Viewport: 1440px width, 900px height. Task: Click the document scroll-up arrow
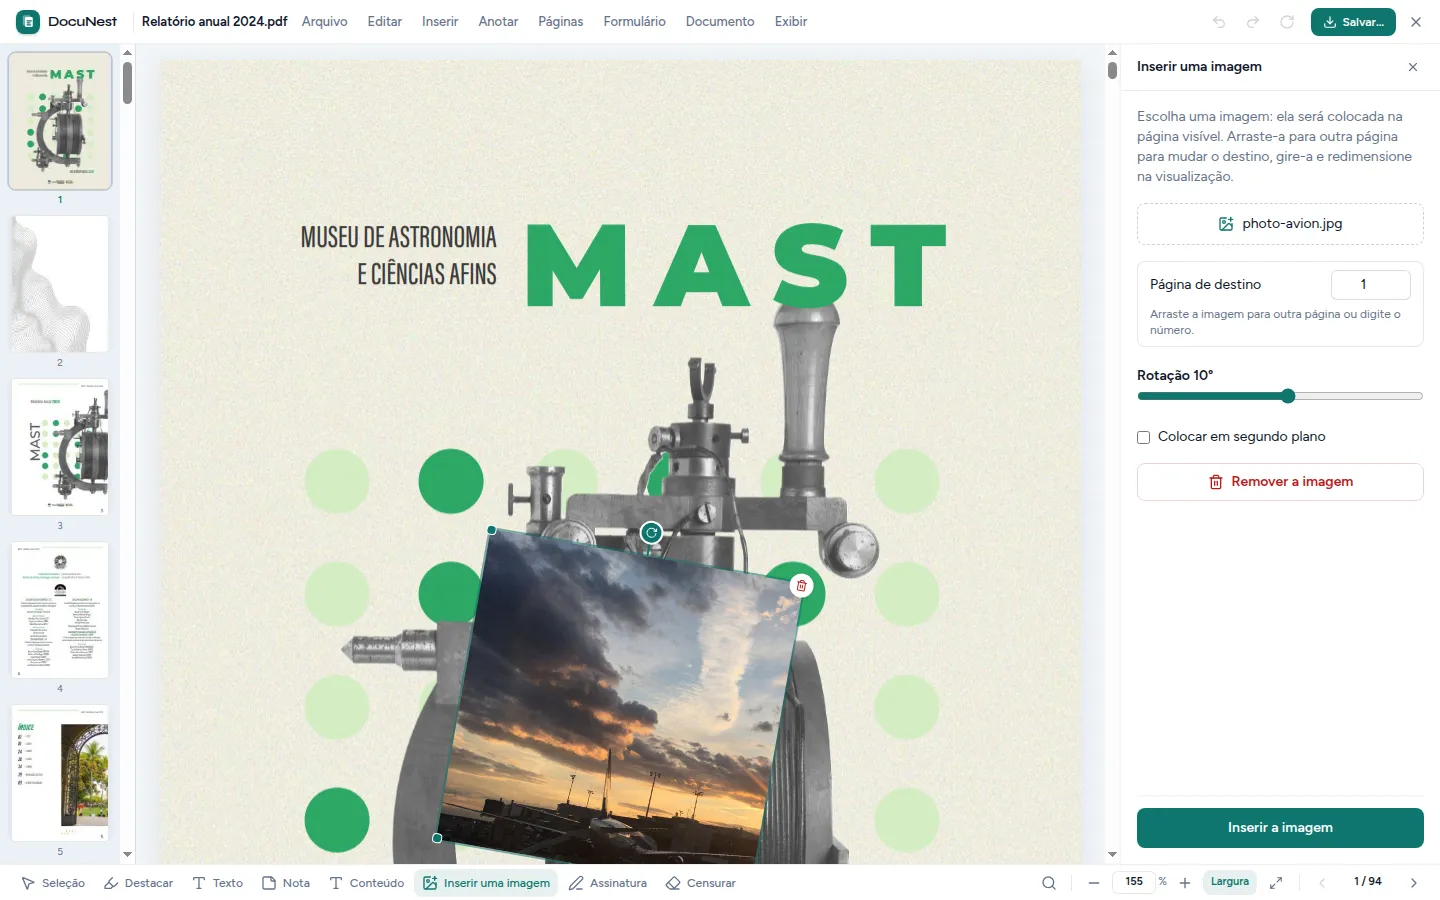(x=1112, y=52)
